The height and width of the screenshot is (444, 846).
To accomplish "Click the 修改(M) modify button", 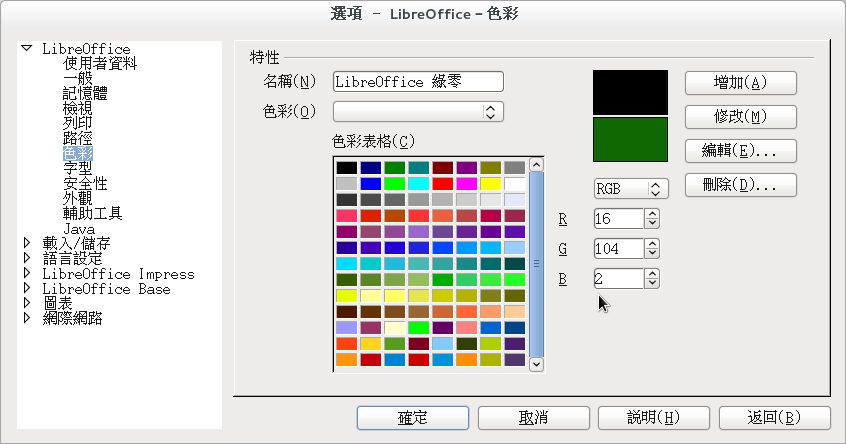I will [741, 117].
